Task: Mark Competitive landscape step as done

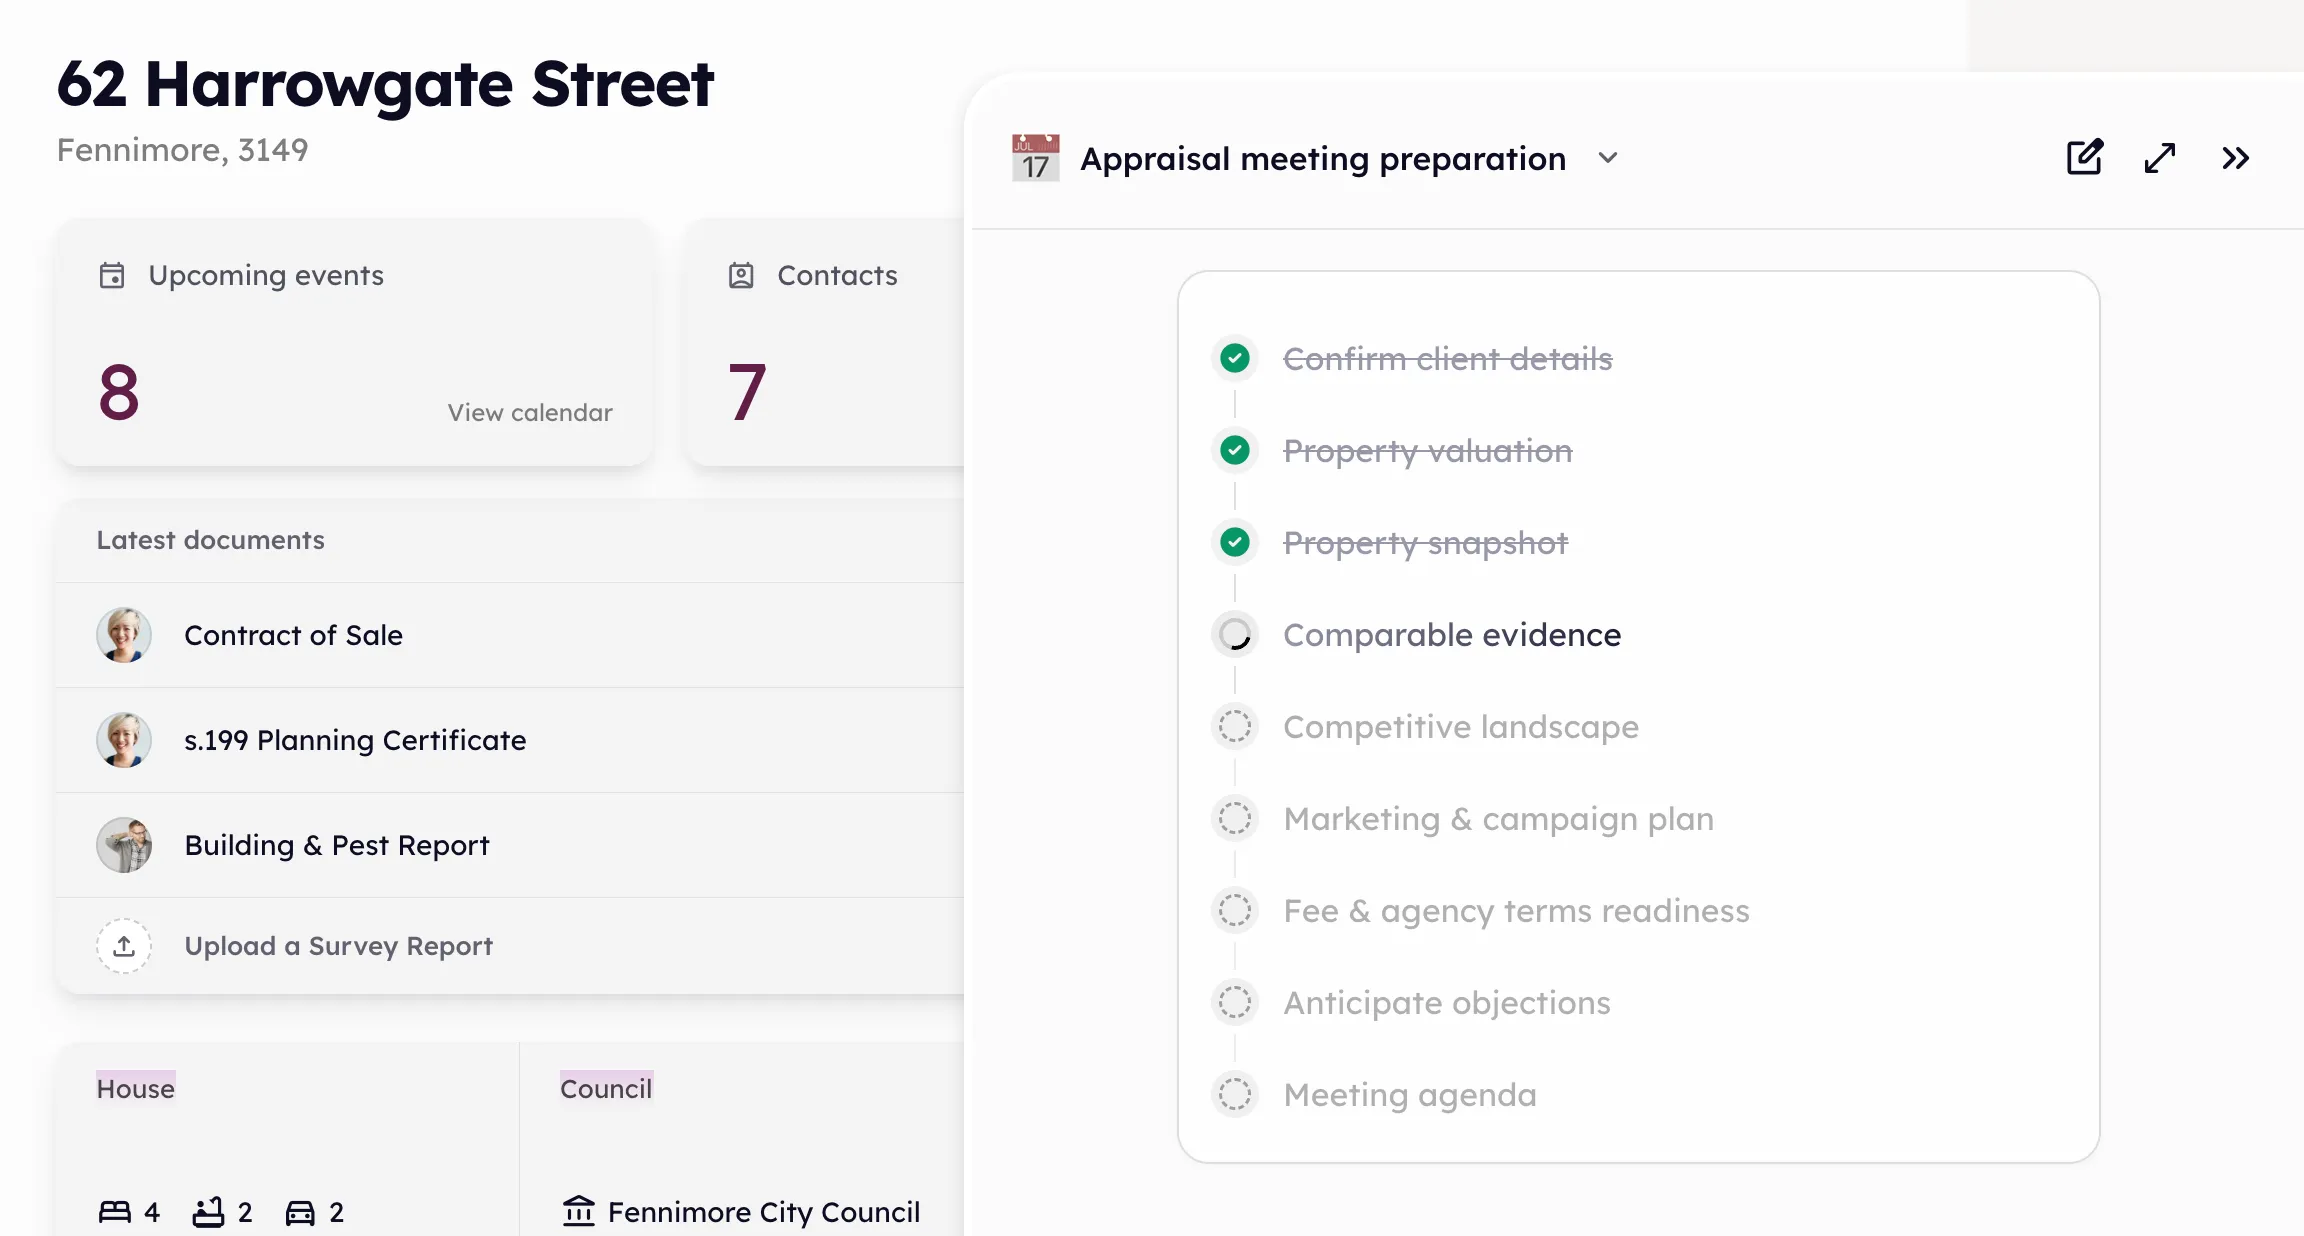Action: click(1235, 726)
